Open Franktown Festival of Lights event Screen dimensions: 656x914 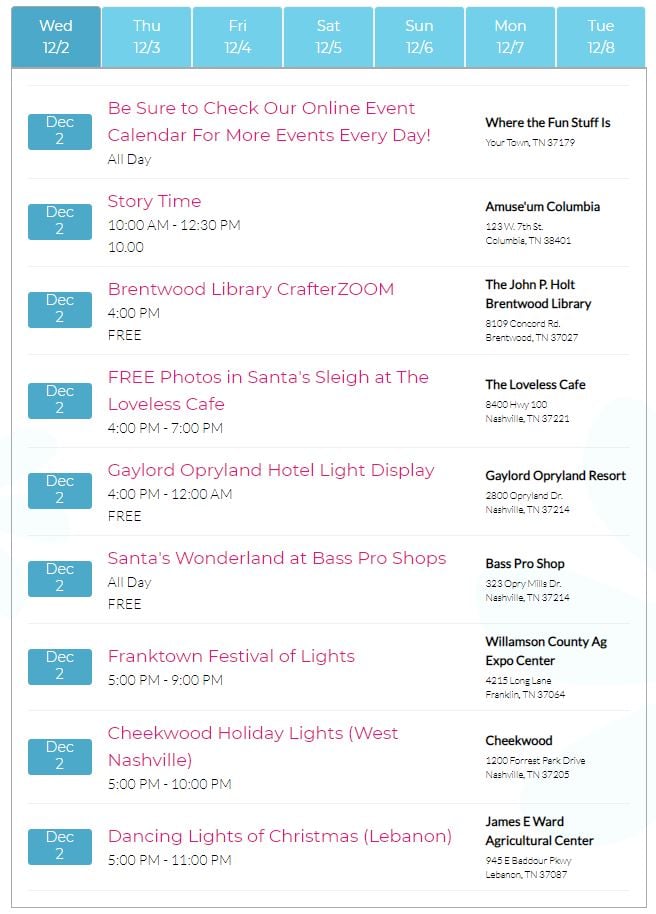pos(231,656)
